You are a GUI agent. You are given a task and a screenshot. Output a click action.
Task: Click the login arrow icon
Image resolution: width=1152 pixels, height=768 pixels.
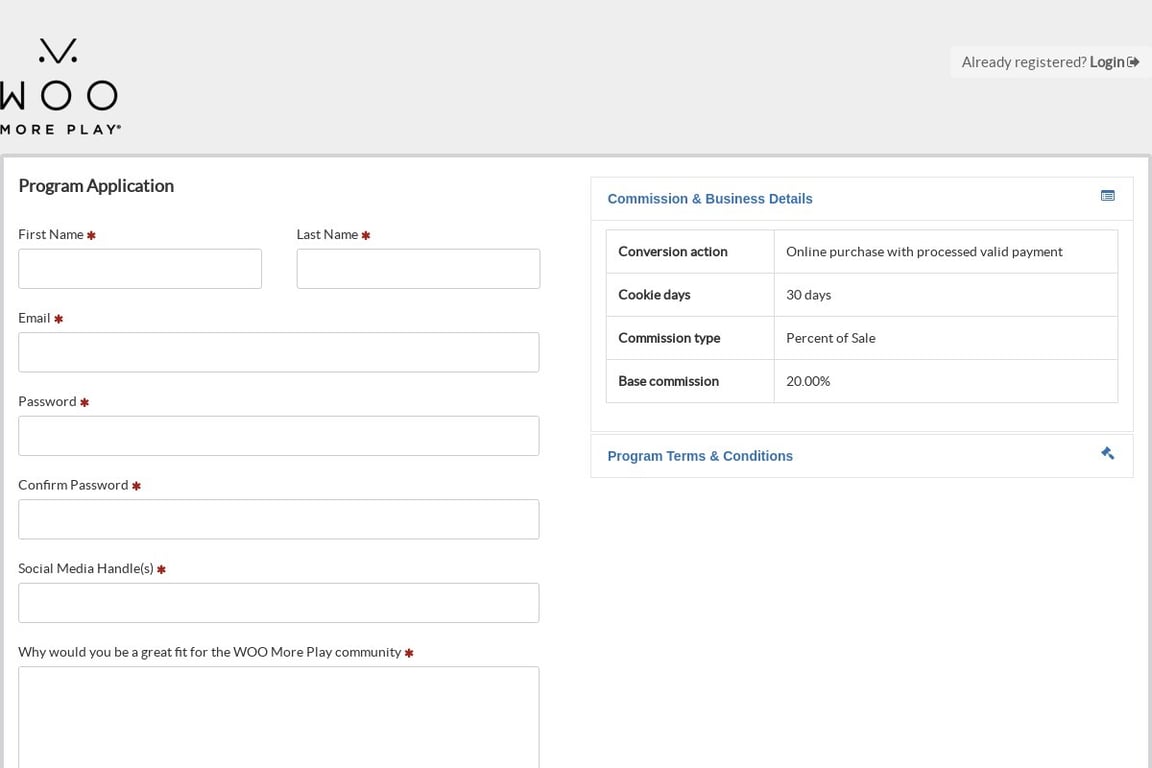pyautogui.click(x=1133, y=62)
